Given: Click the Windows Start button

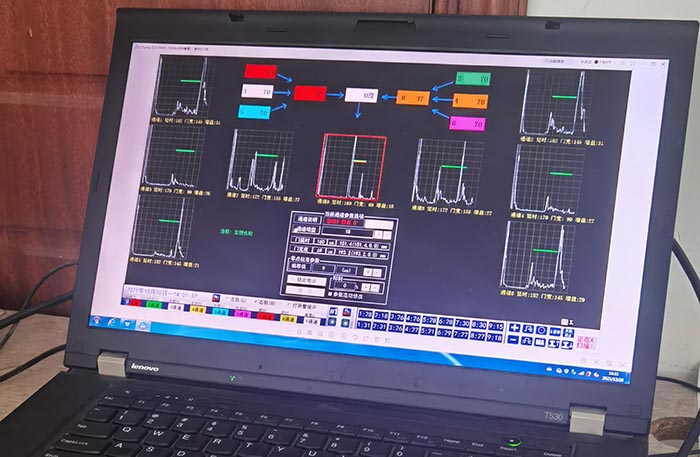Looking at the screenshot, I should click(98, 321).
